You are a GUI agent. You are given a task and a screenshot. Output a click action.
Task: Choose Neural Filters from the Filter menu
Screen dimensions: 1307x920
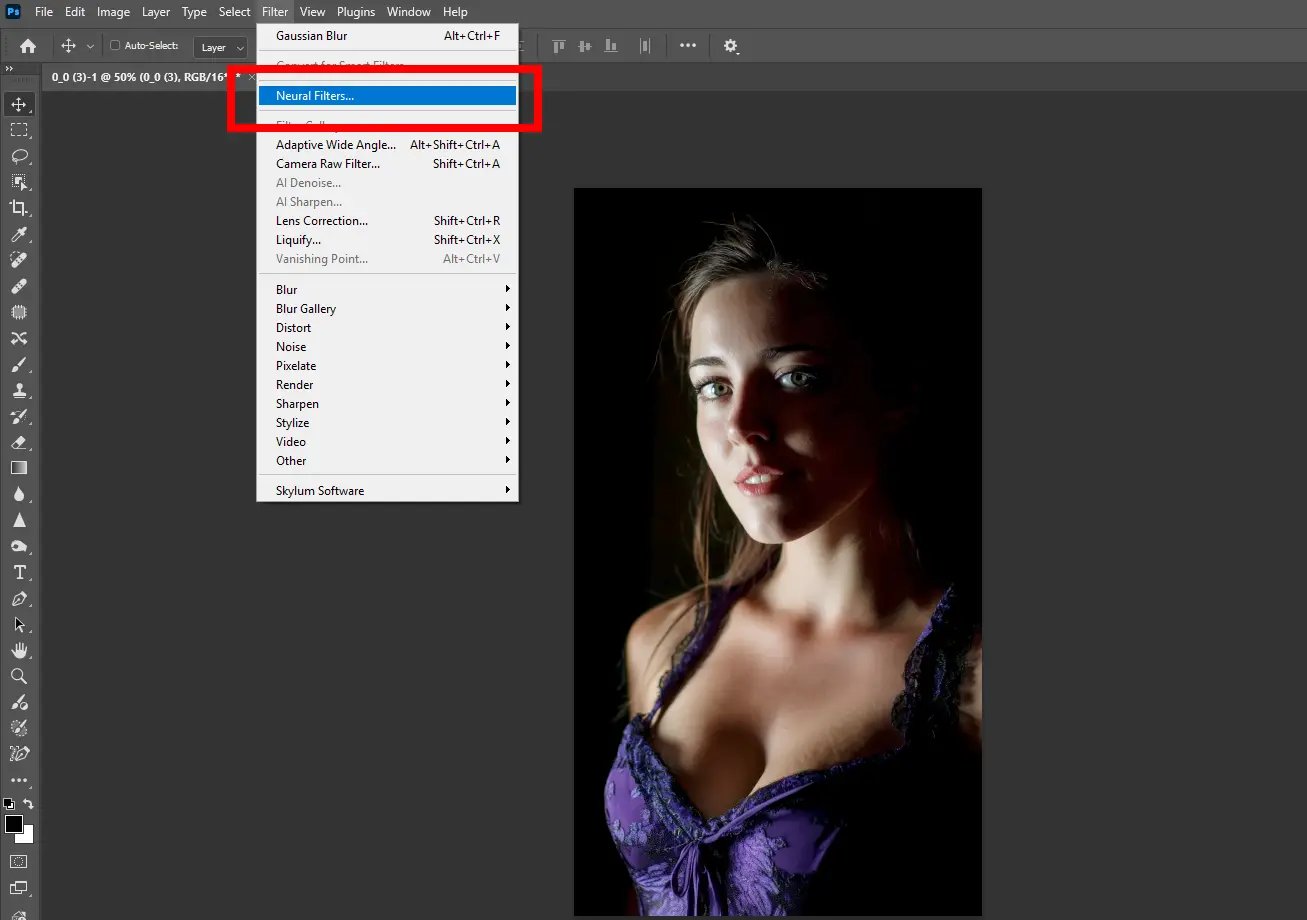pos(388,96)
